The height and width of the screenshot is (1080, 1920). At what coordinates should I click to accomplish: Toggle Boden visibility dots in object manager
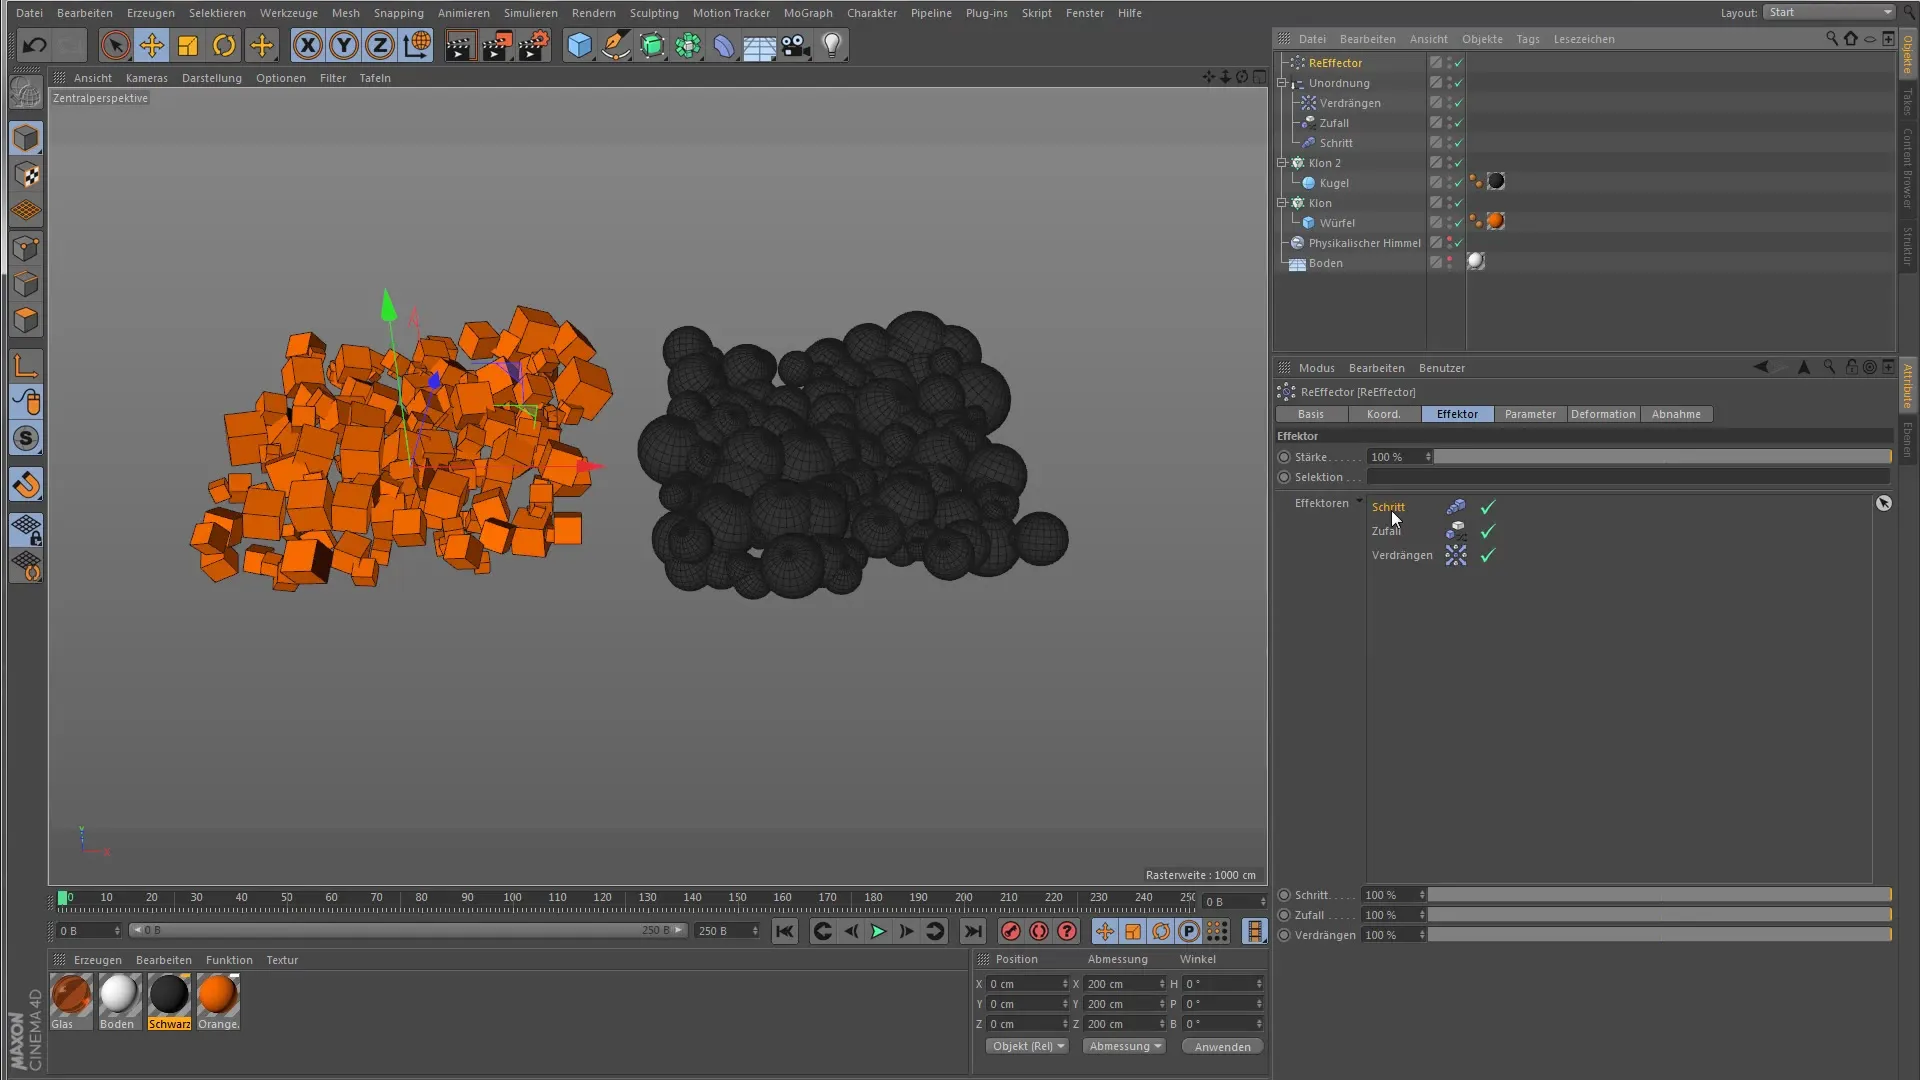point(1450,262)
